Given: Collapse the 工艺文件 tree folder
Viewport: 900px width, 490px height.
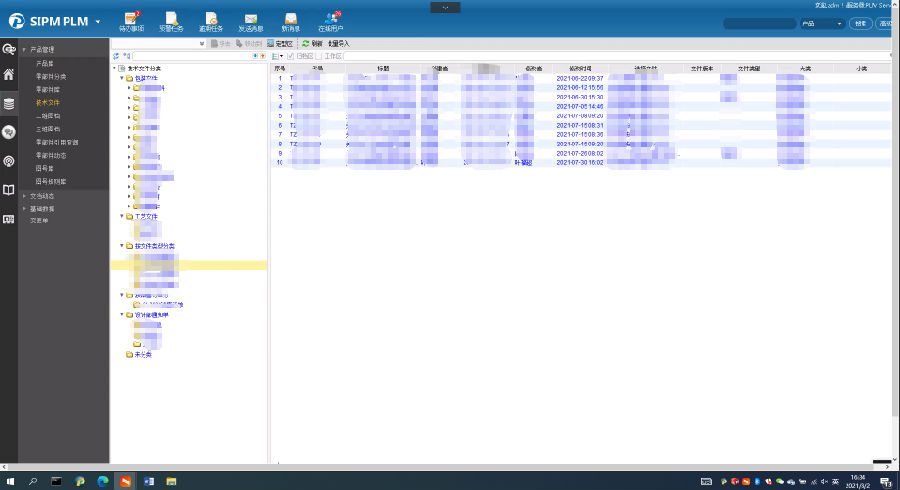Looking at the screenshot, I should pos(122,216).
